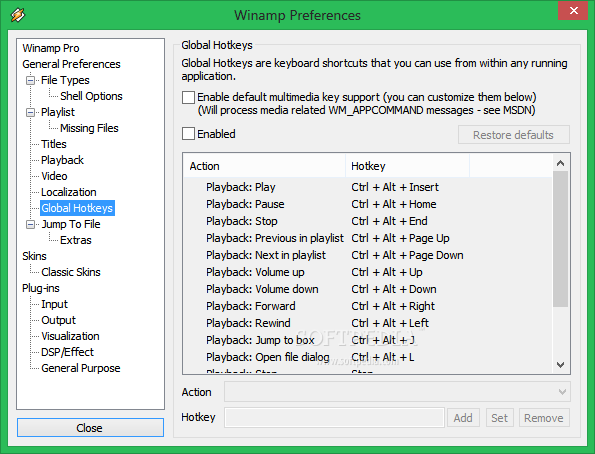Screen dimensions: 595x454
Task: Open Plug-ins section
Action: tap(41, 288)
